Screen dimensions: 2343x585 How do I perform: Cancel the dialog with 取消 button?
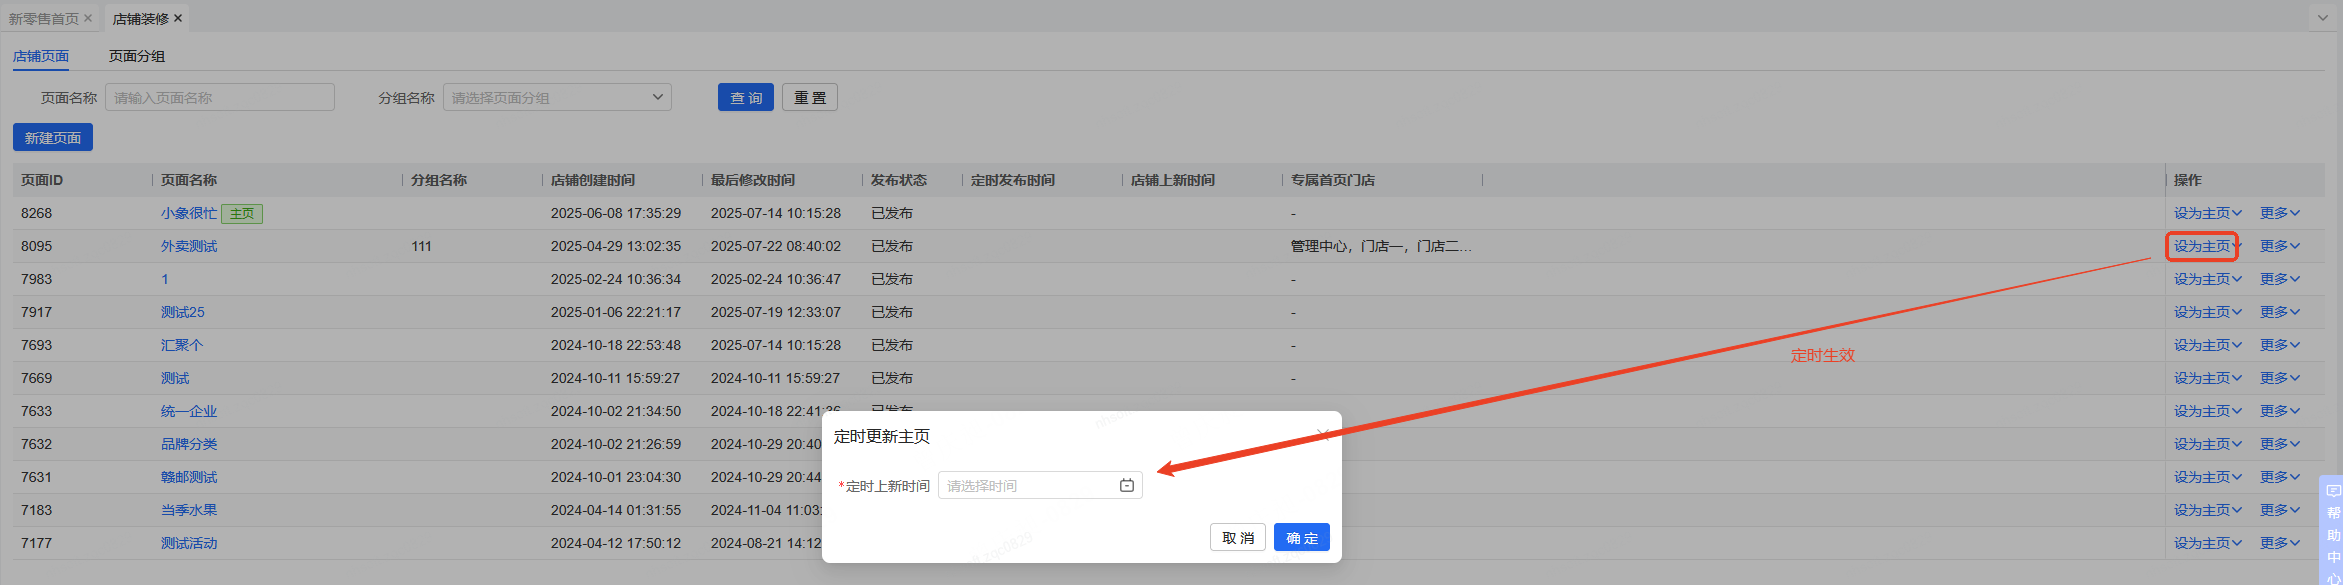point(1238,538)
